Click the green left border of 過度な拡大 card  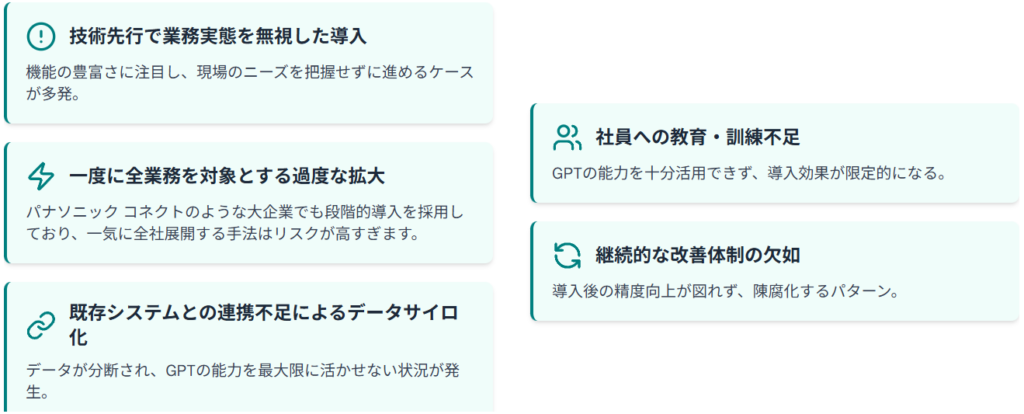(6, 203)
